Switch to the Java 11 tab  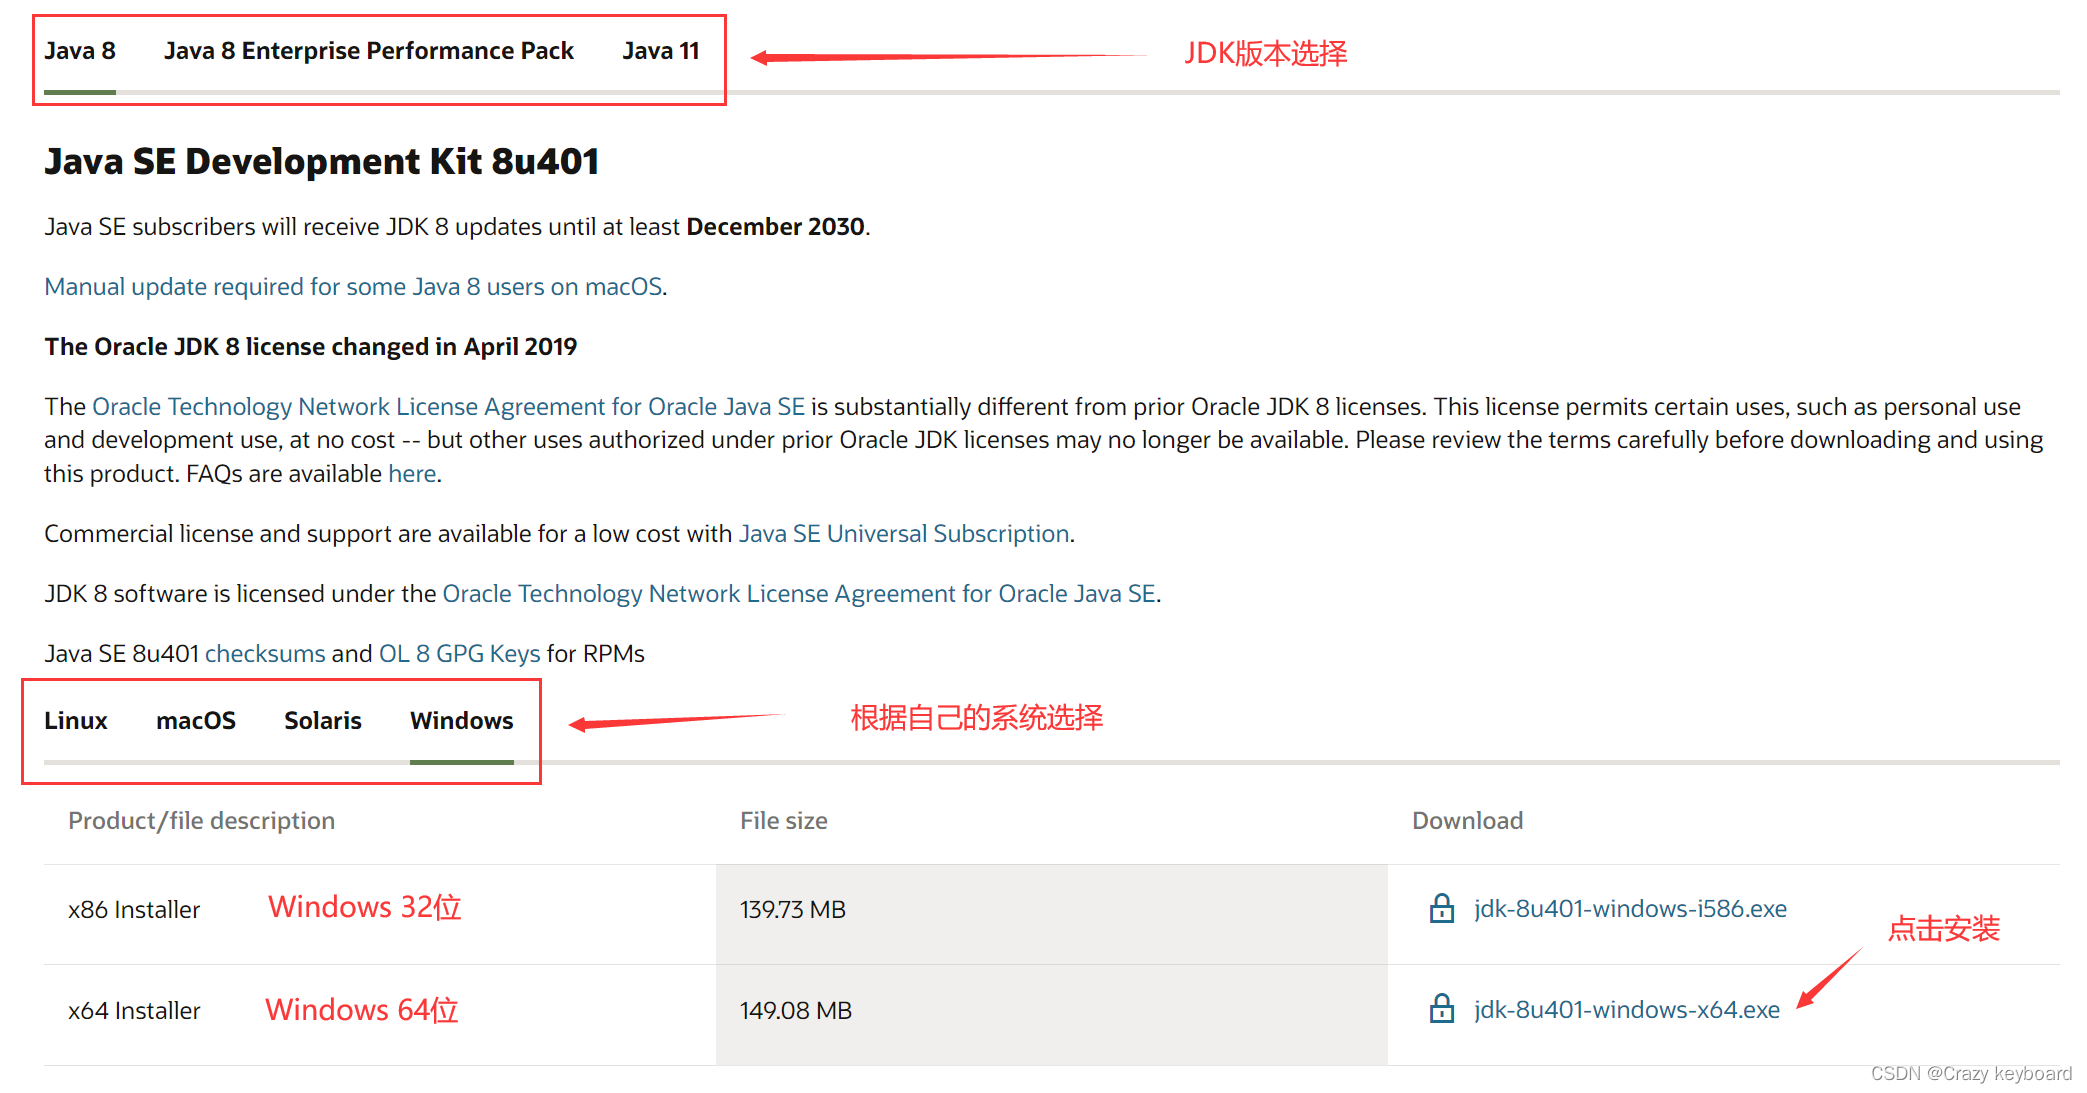661,51
